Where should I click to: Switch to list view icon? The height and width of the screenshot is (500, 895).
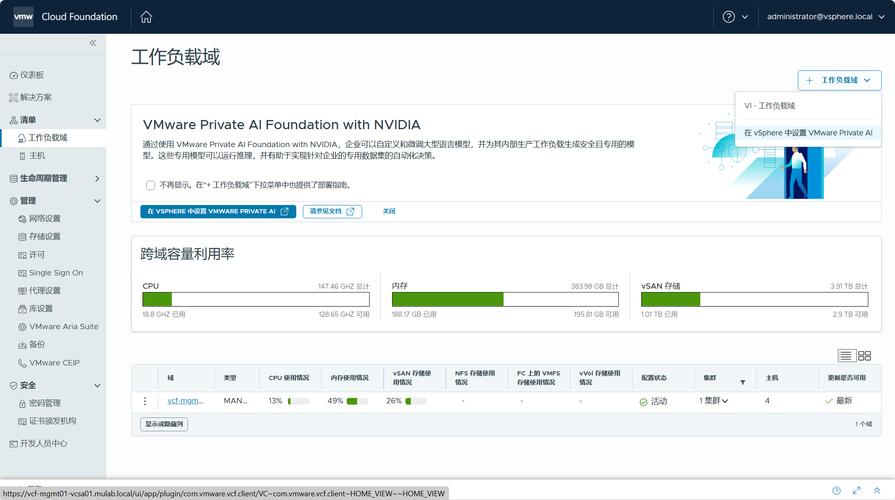click(846, 356)
